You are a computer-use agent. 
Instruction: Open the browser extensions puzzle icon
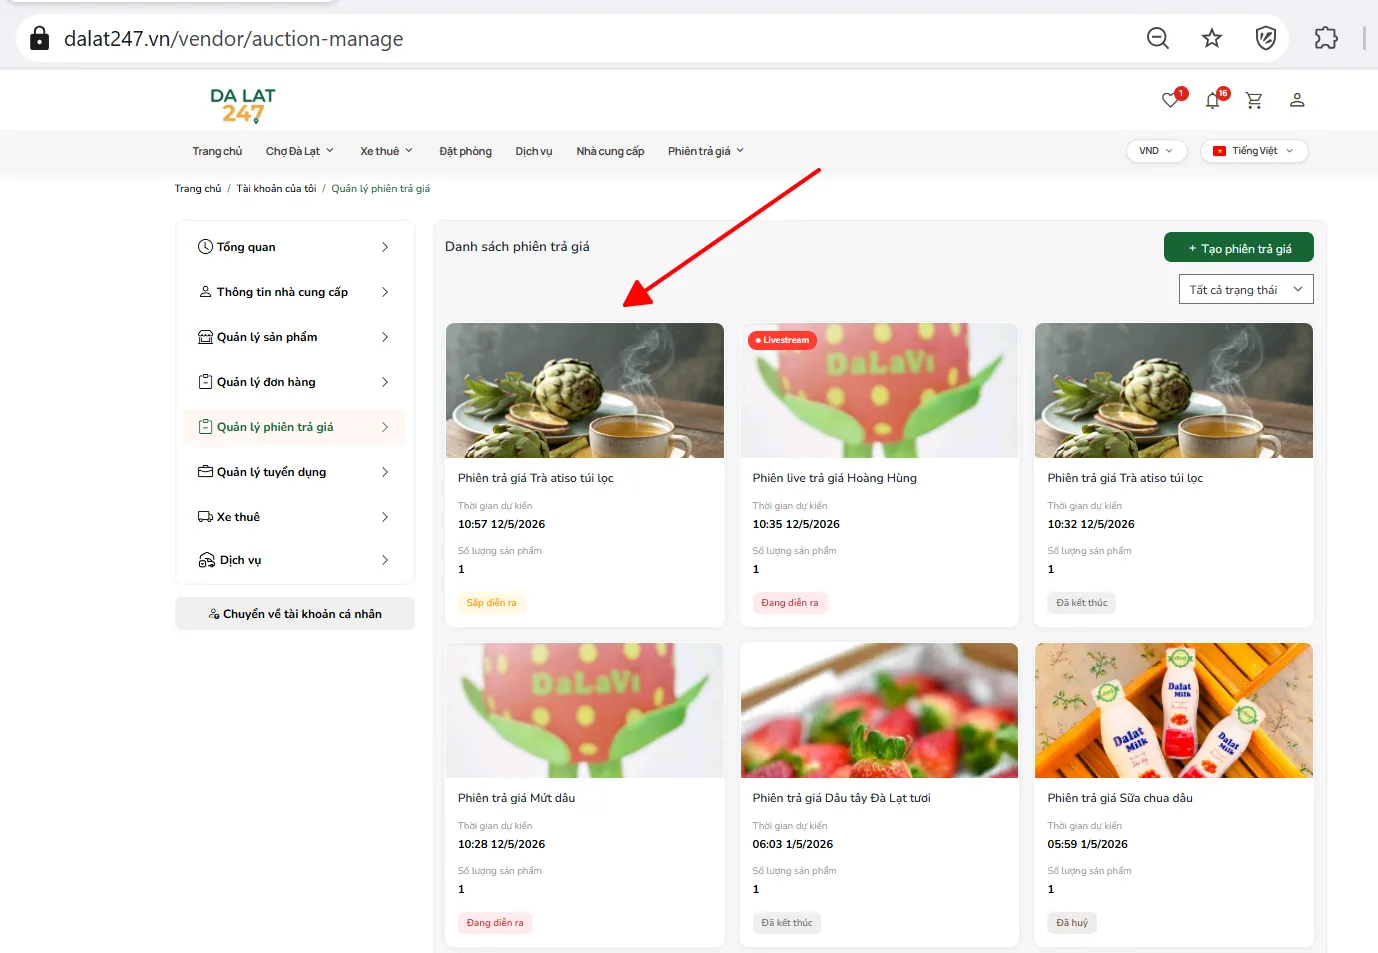point(1326,38)
